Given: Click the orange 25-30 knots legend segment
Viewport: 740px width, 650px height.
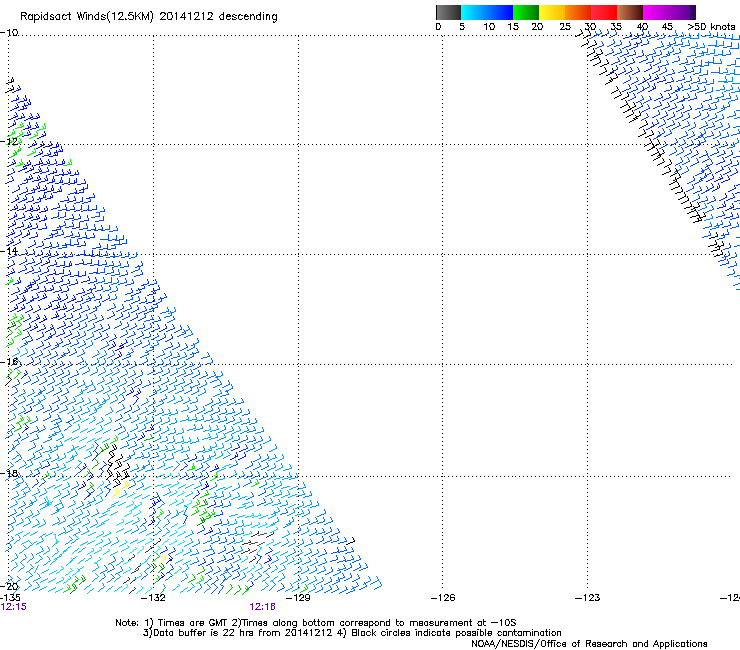Looking at the screenshot, I should (578, 12).
